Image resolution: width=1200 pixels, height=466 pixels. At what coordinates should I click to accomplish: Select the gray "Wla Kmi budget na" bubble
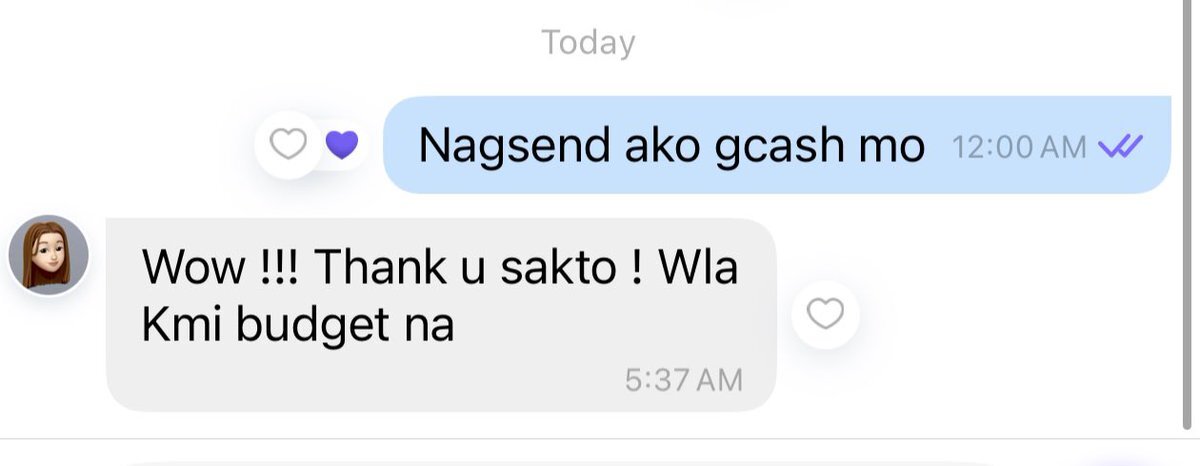441,314
